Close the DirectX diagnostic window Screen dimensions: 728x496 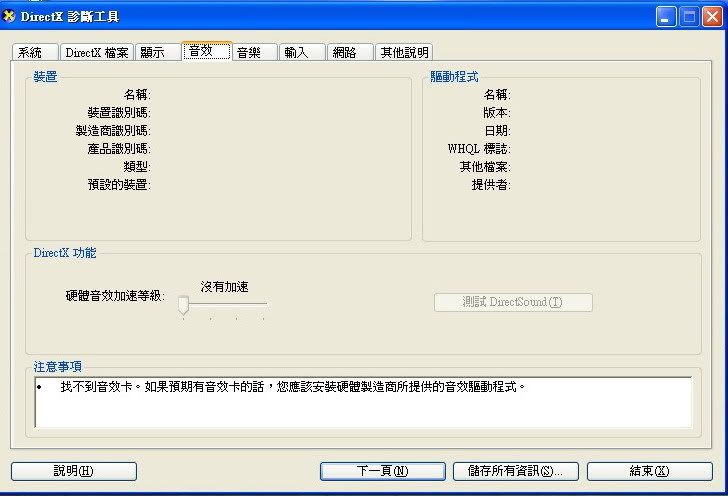(x=712, y=17)
